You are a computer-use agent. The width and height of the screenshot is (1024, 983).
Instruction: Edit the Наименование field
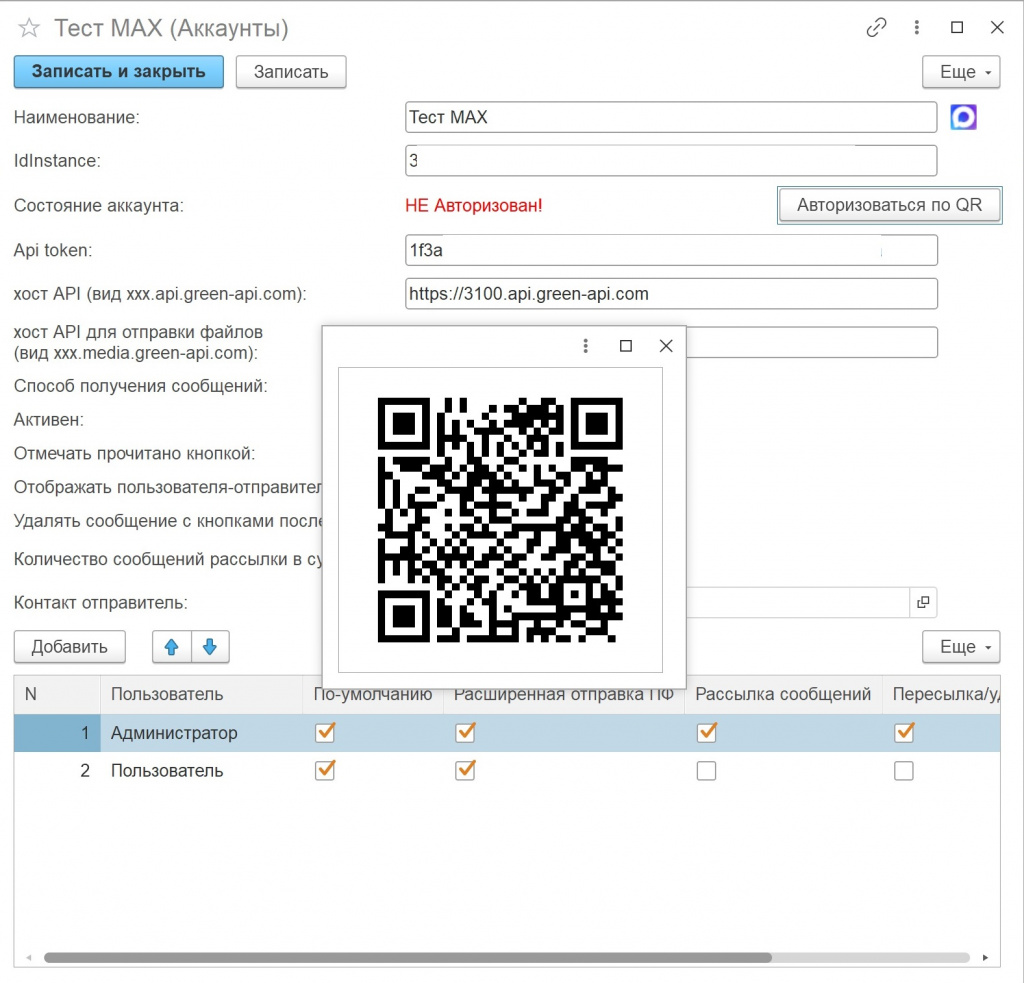(671, 118)
